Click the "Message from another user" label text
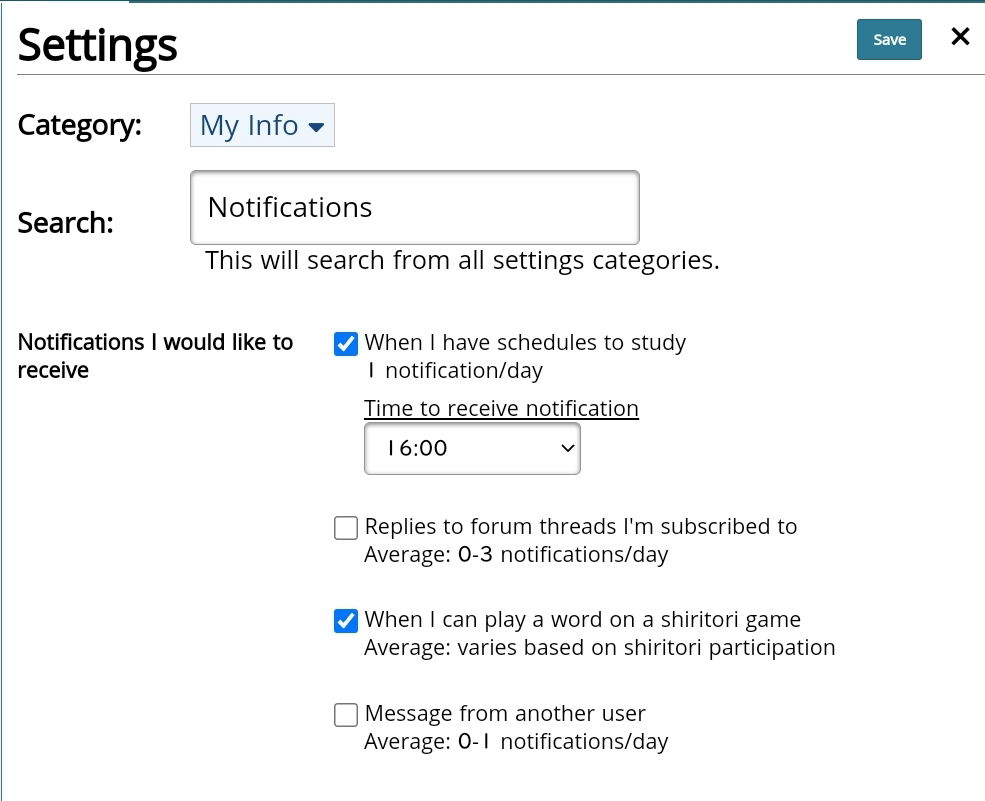Image resolution: width=985 pixels, height=801 pixels. (x=505, y=713)
